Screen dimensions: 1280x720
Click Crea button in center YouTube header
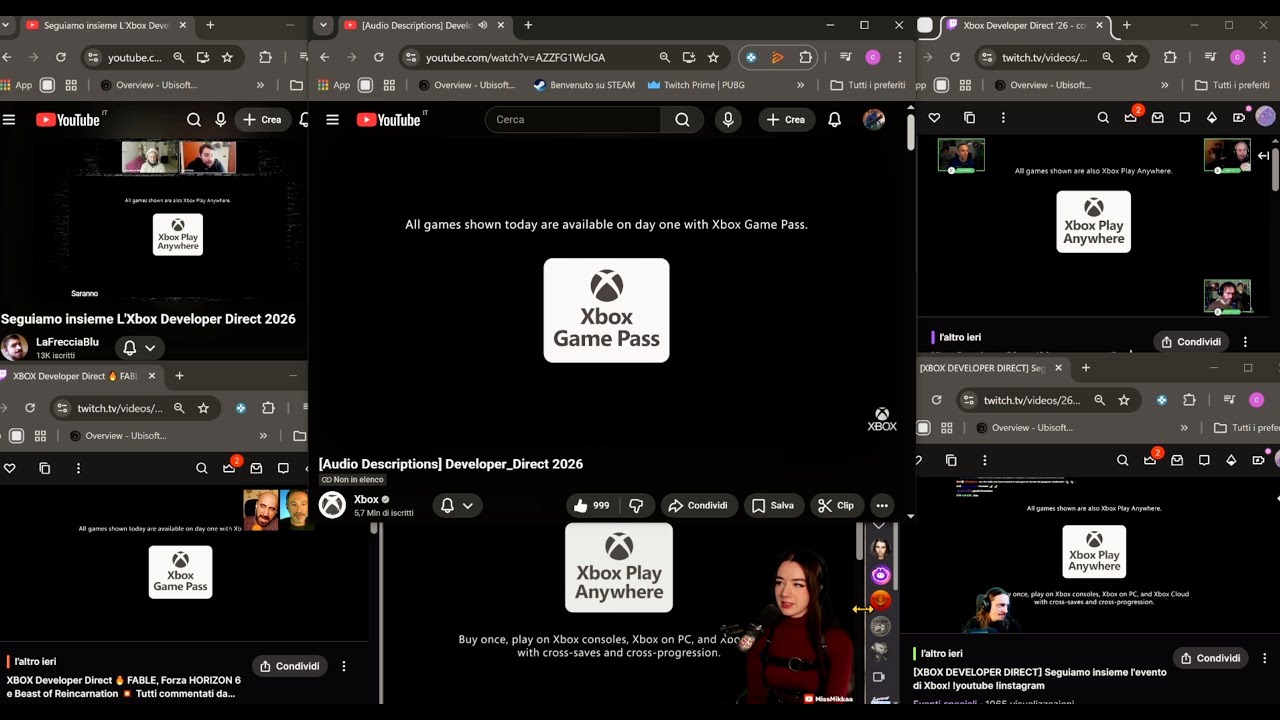[x=786, y=120]
